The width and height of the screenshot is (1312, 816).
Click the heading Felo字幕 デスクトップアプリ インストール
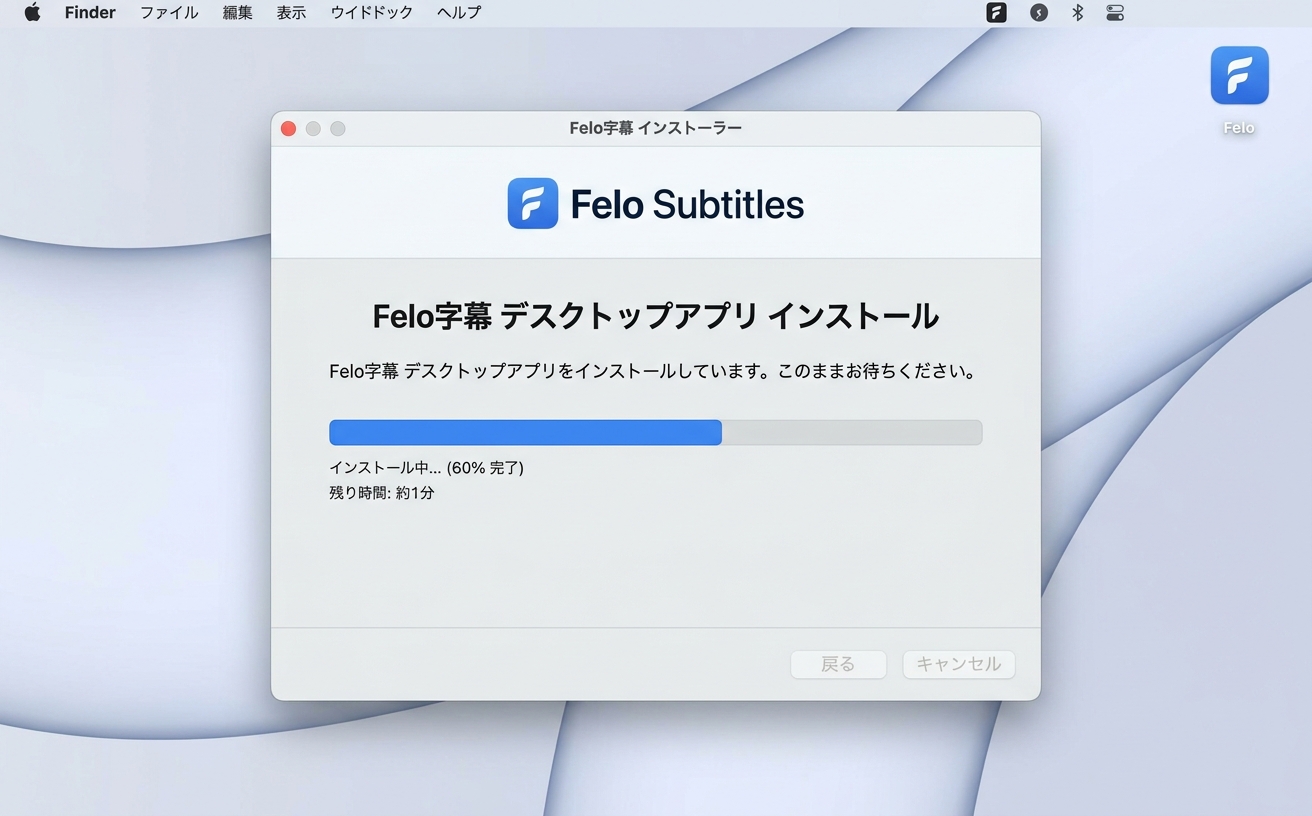click(655, 316)
